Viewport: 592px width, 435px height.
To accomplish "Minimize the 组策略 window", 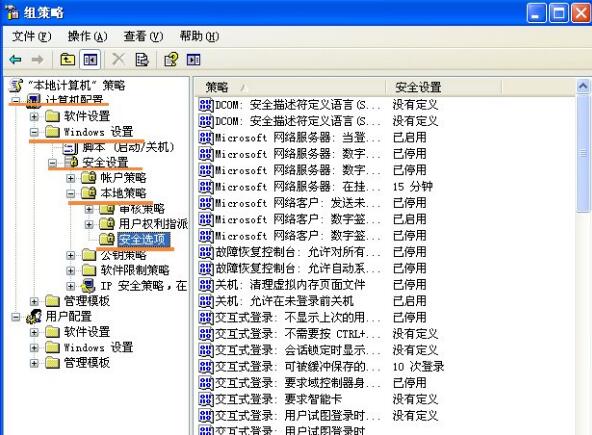I will coord(536,13).
